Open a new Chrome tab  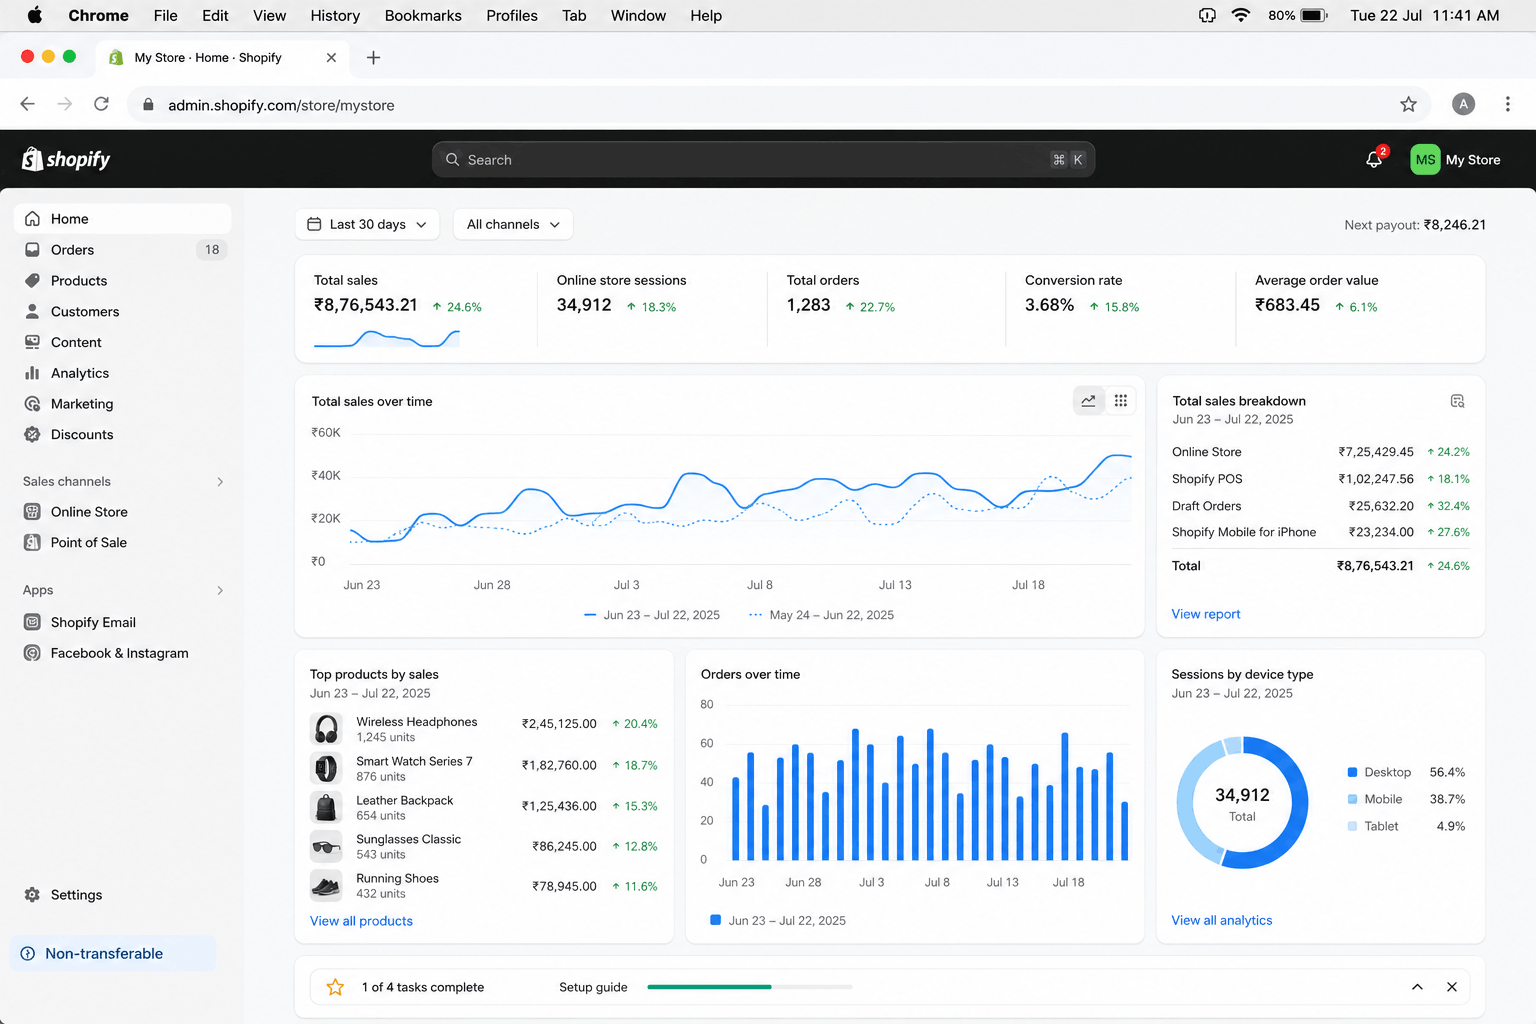(x=373, y=58)
